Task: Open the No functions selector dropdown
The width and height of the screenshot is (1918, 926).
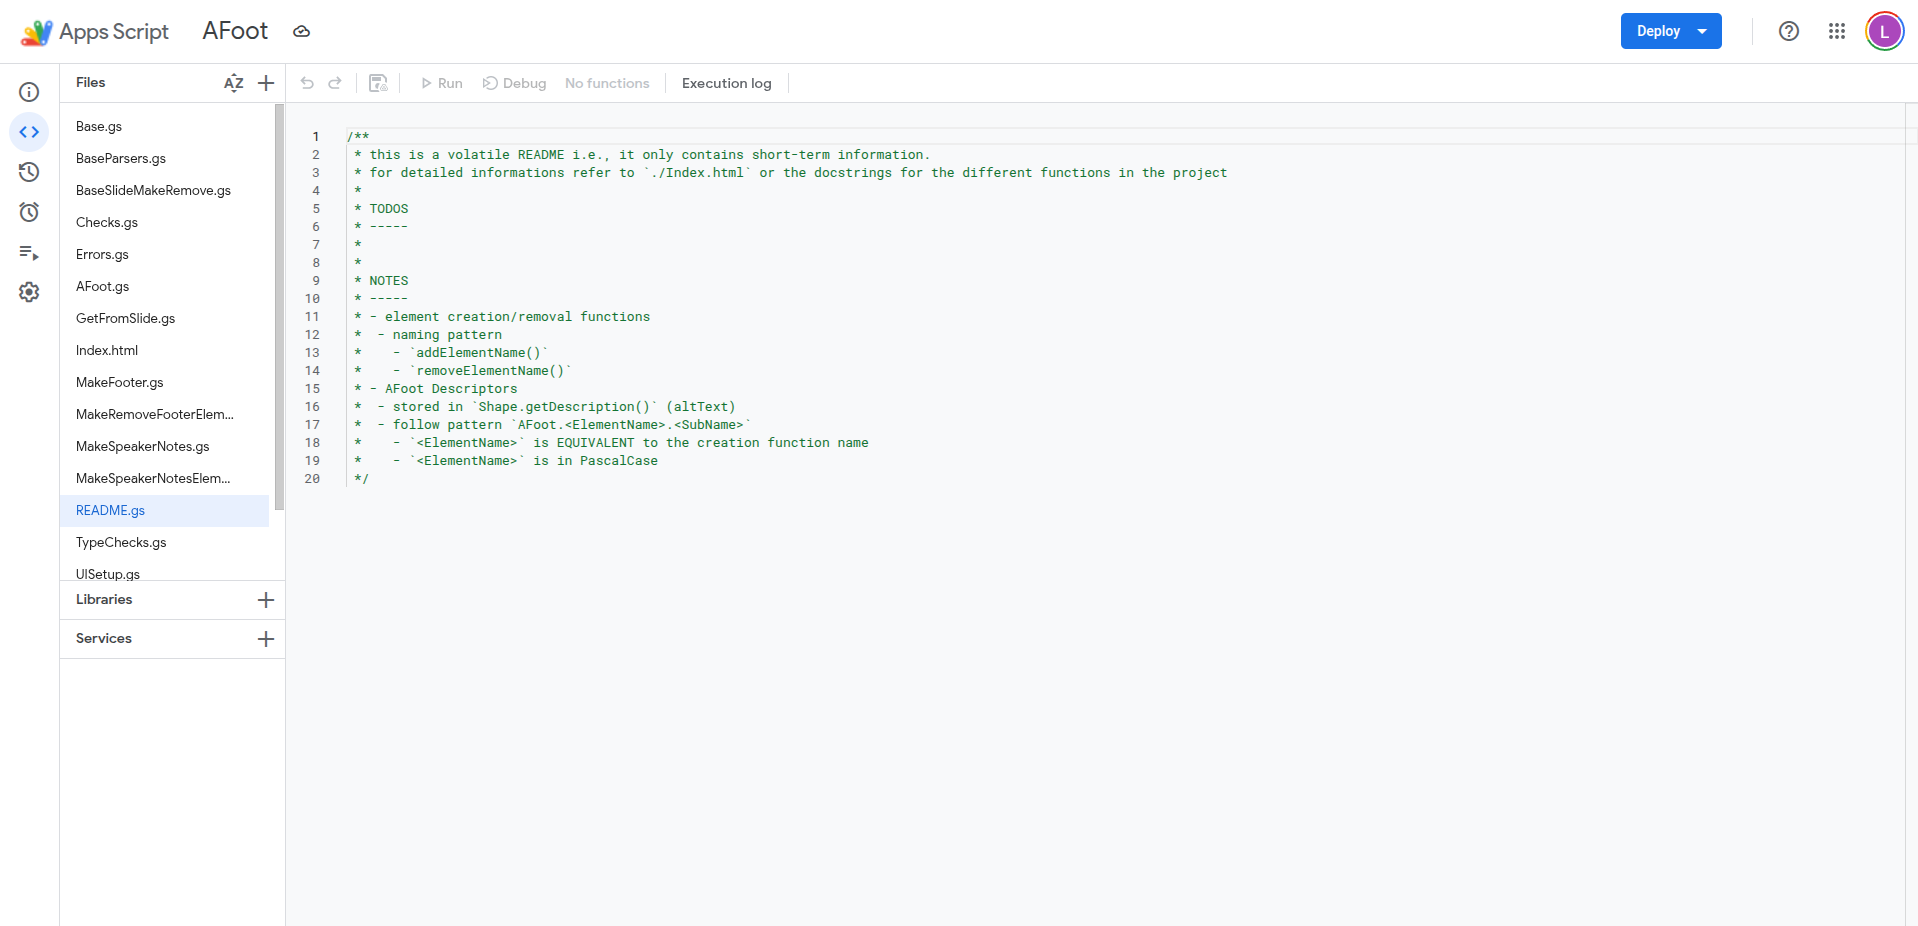Action: click(x=607, y=83)
